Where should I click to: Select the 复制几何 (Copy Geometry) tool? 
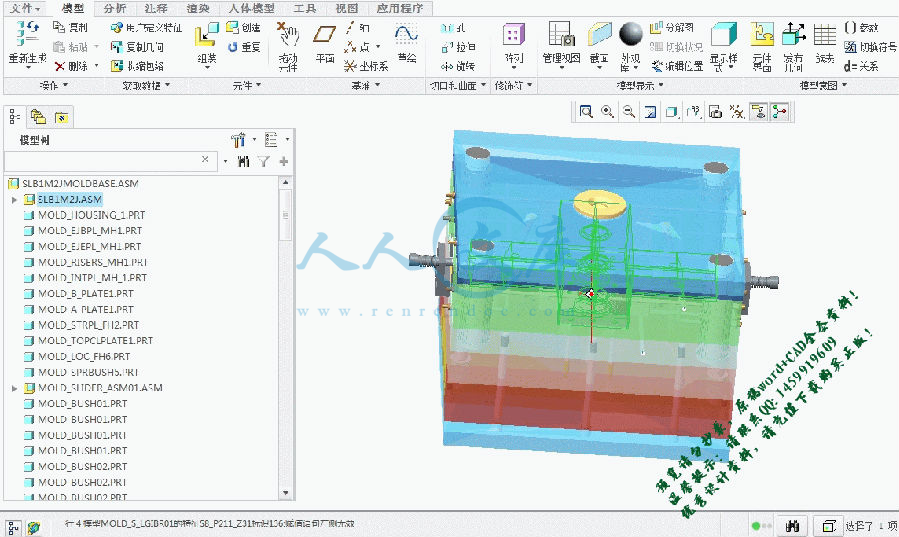coord(138,46)
